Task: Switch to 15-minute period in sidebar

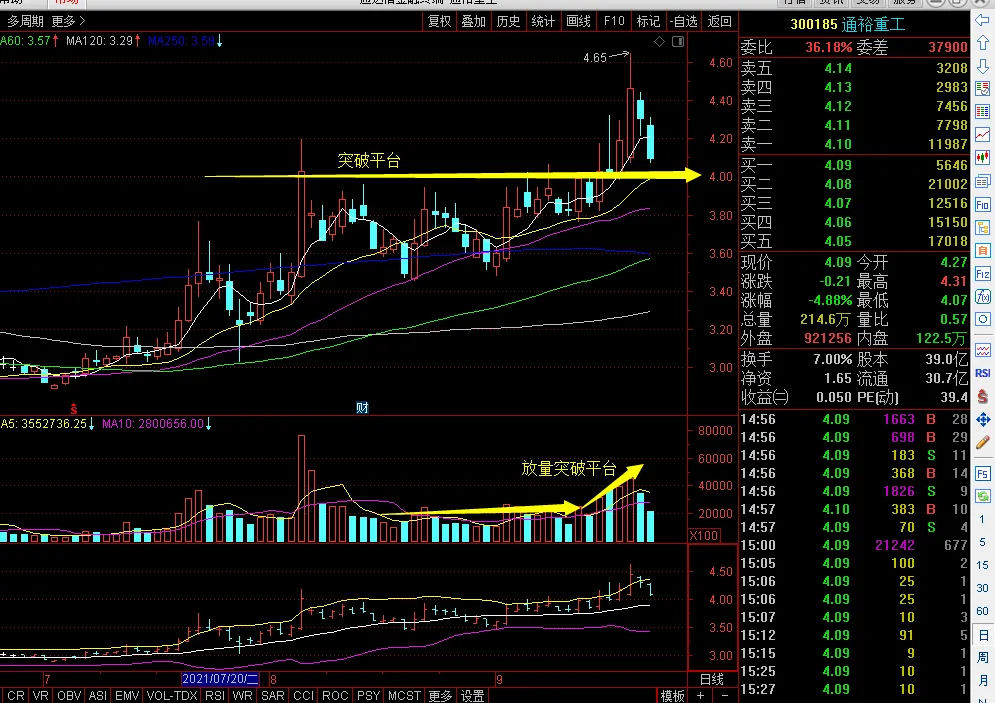Action: coord(982,565)
